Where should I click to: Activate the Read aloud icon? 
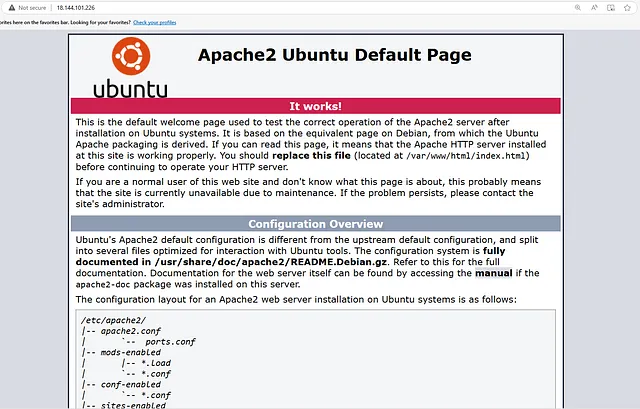click(x=594, y=8)
